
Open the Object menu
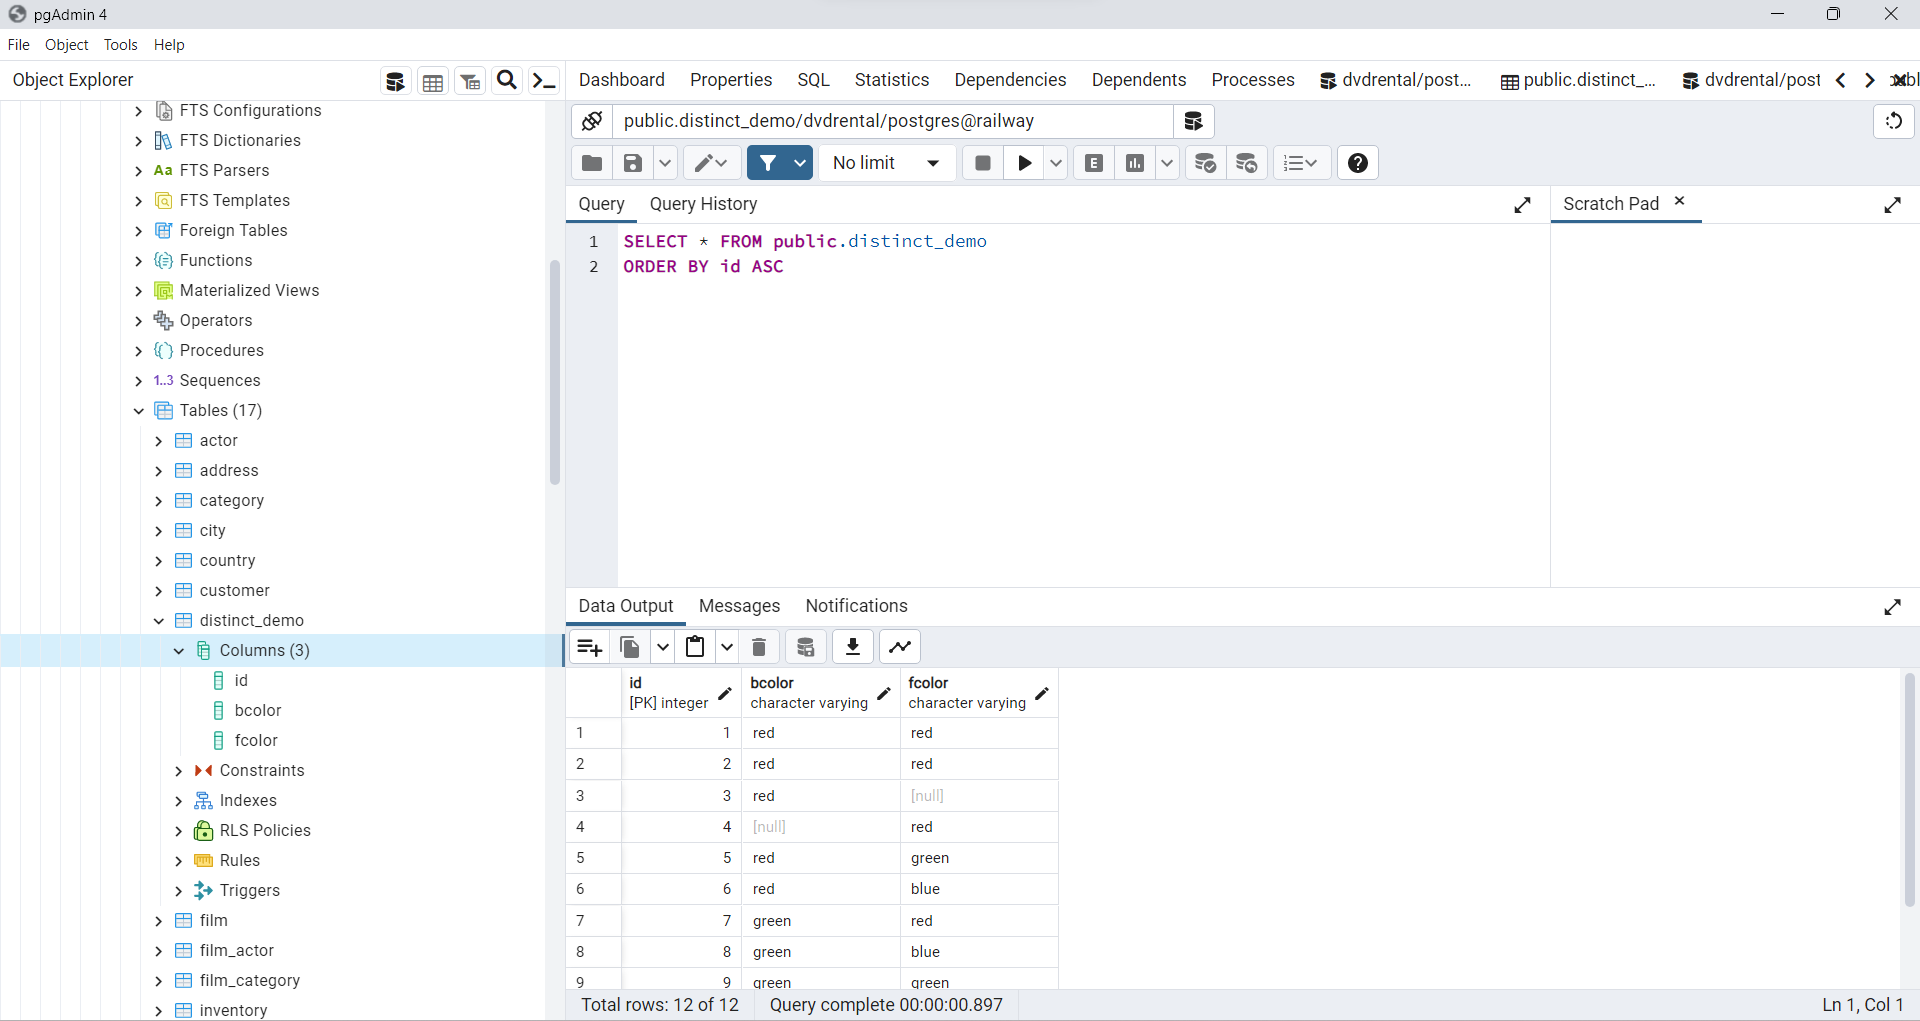click(67, 45)
